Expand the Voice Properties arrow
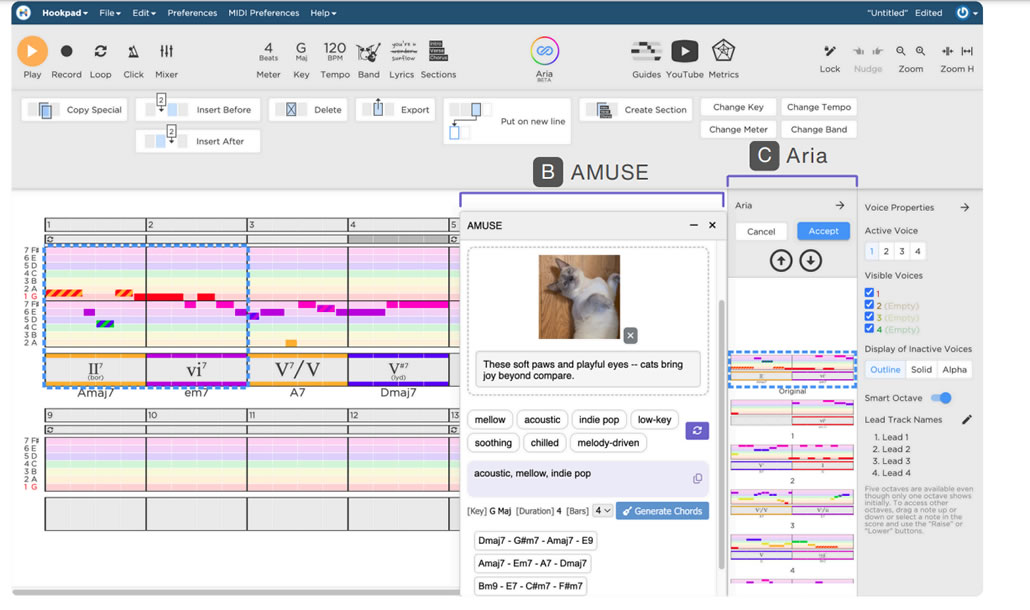The image size is (1030, 610). [964, 208]
